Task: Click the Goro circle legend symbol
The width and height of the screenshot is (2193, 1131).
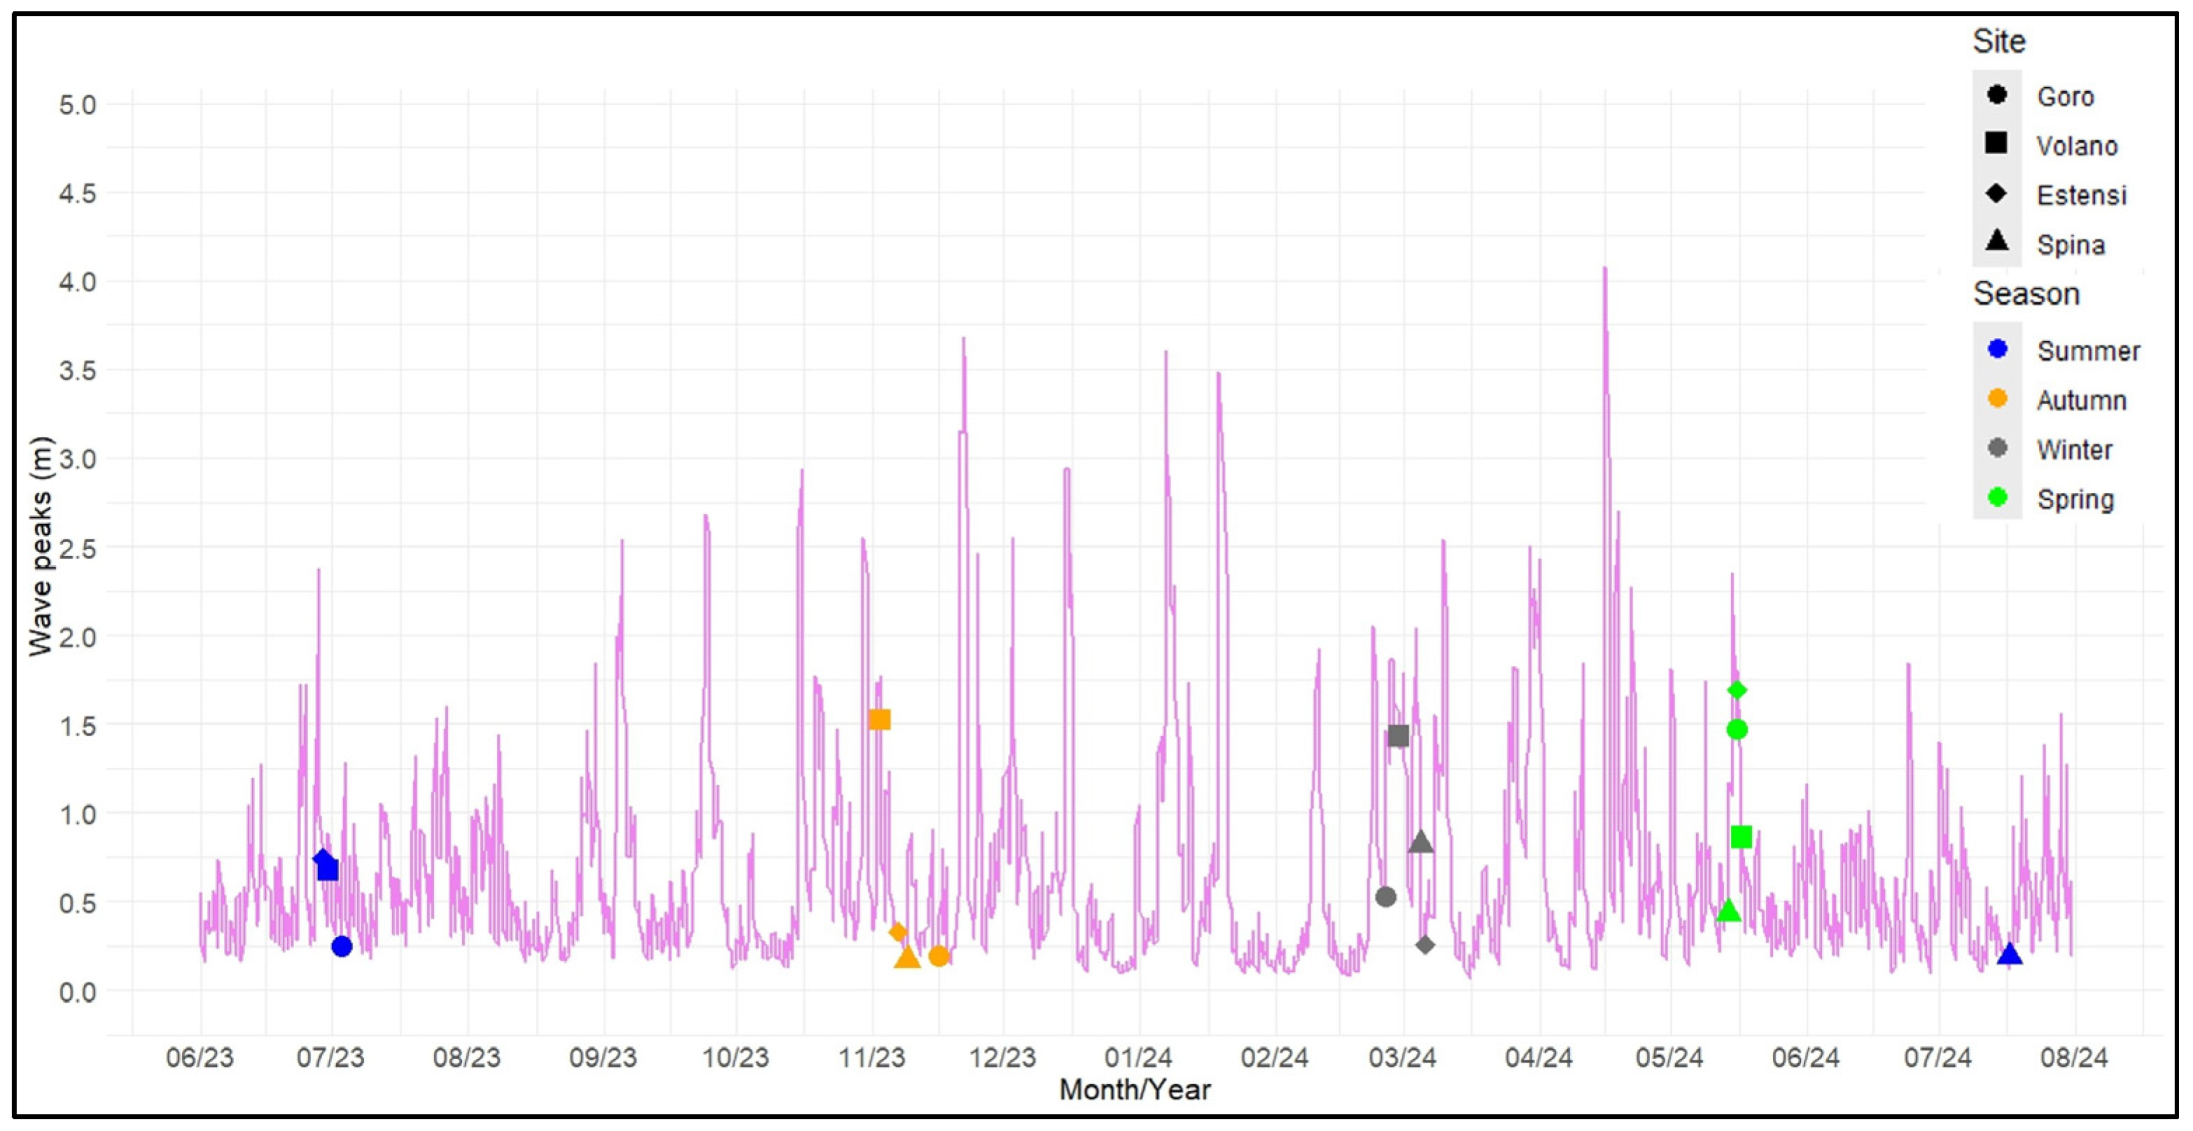Action: (1997, 95)
